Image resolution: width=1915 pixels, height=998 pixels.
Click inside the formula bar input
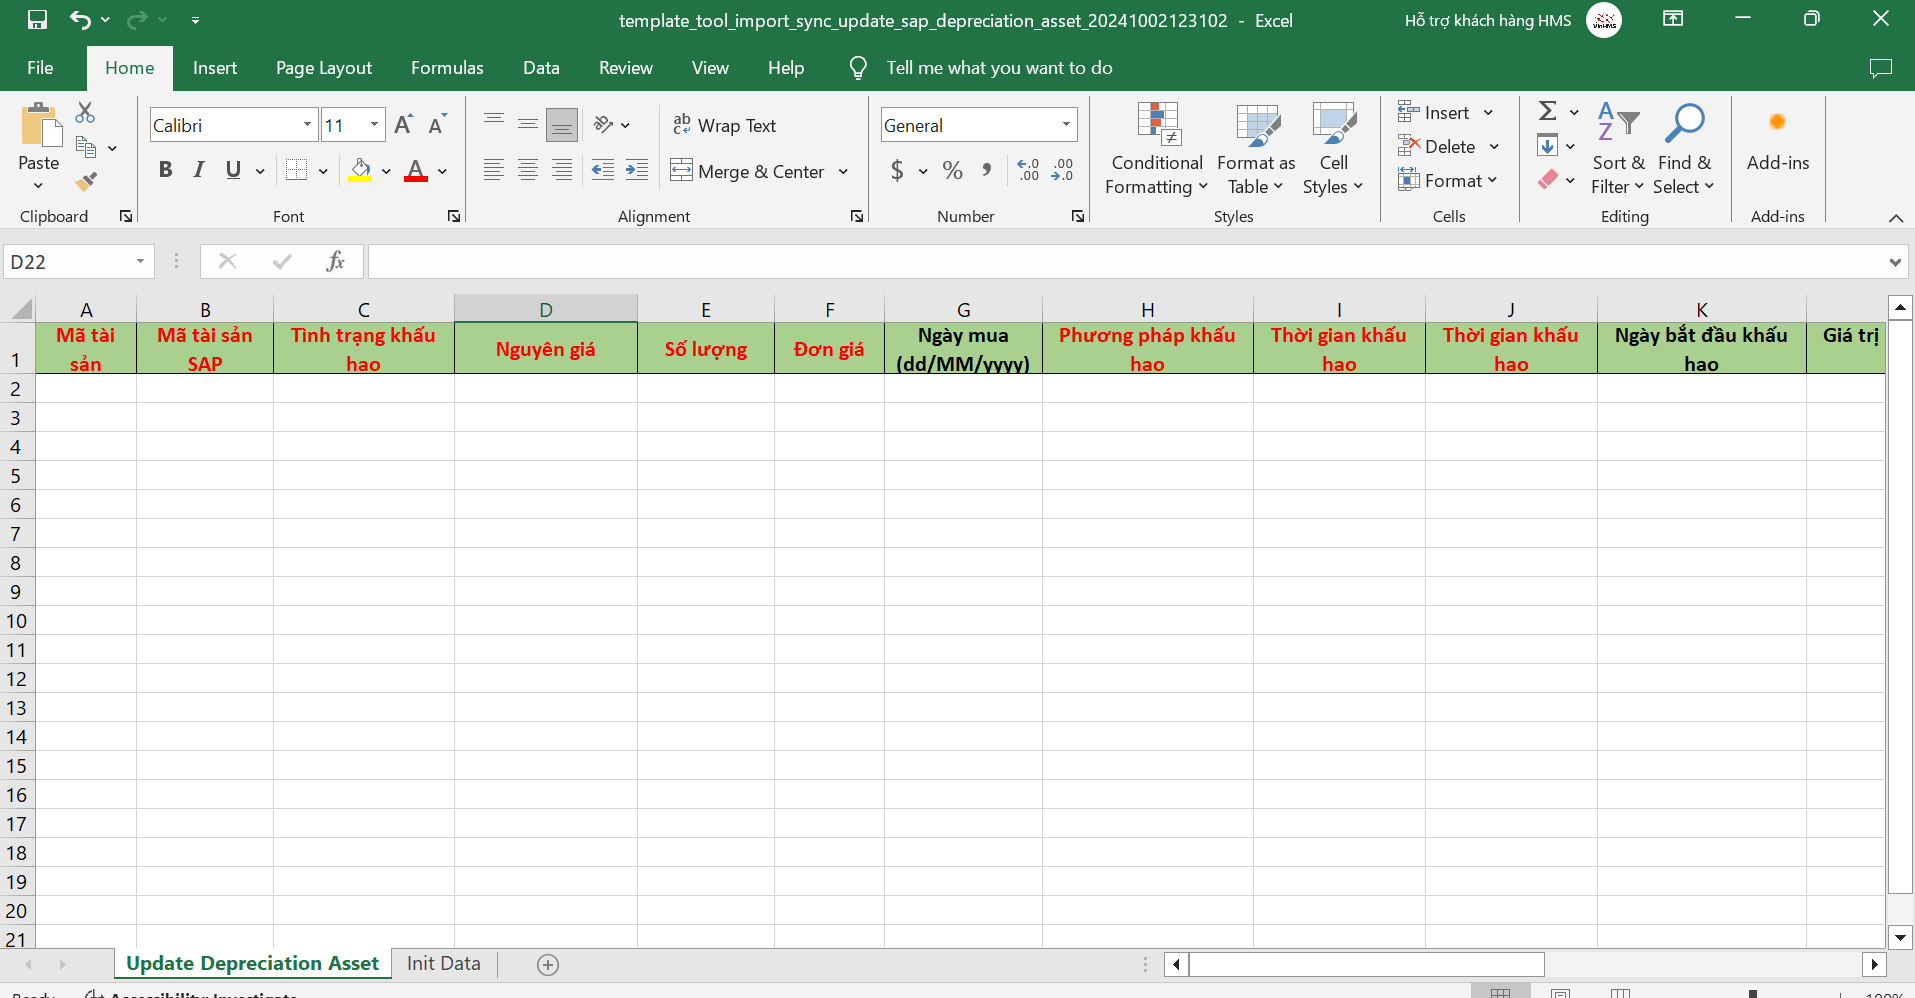[x=1120, y=262]
